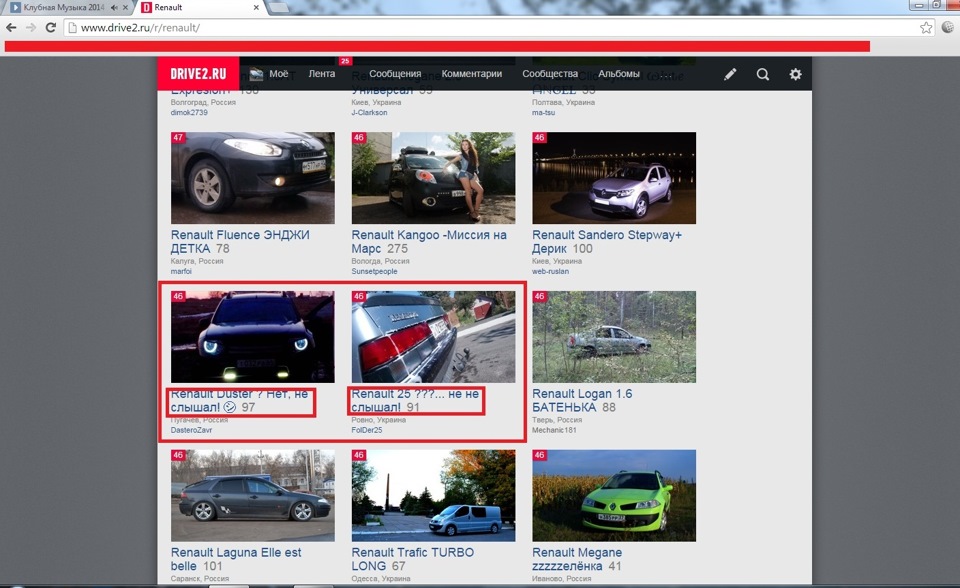Click the 47 badge on Fluence thumbnail

(x=178, y=138)
